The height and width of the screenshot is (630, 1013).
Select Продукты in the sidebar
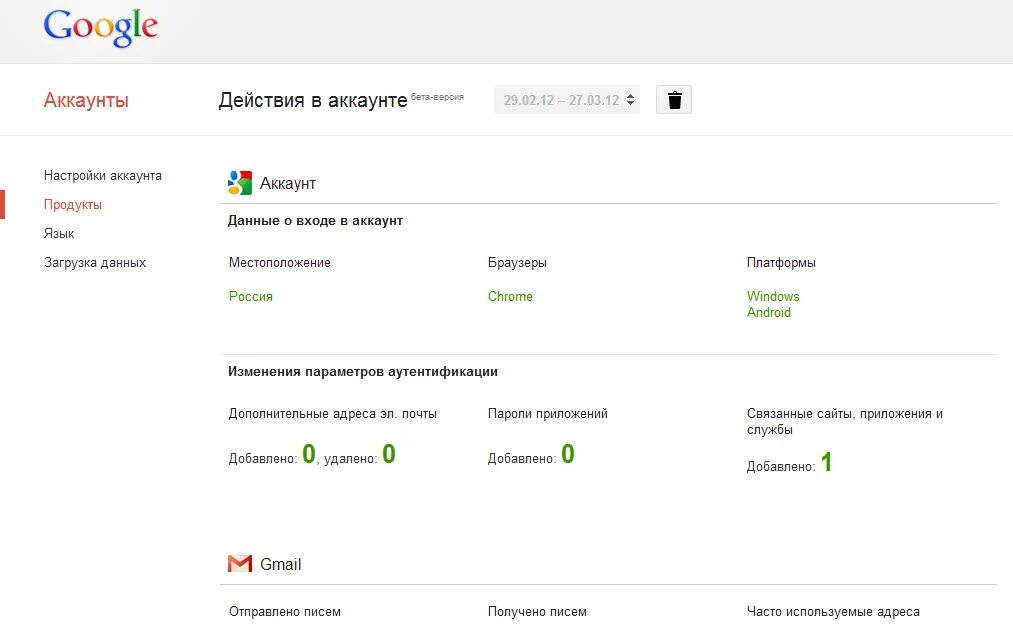tap(72, 204)
